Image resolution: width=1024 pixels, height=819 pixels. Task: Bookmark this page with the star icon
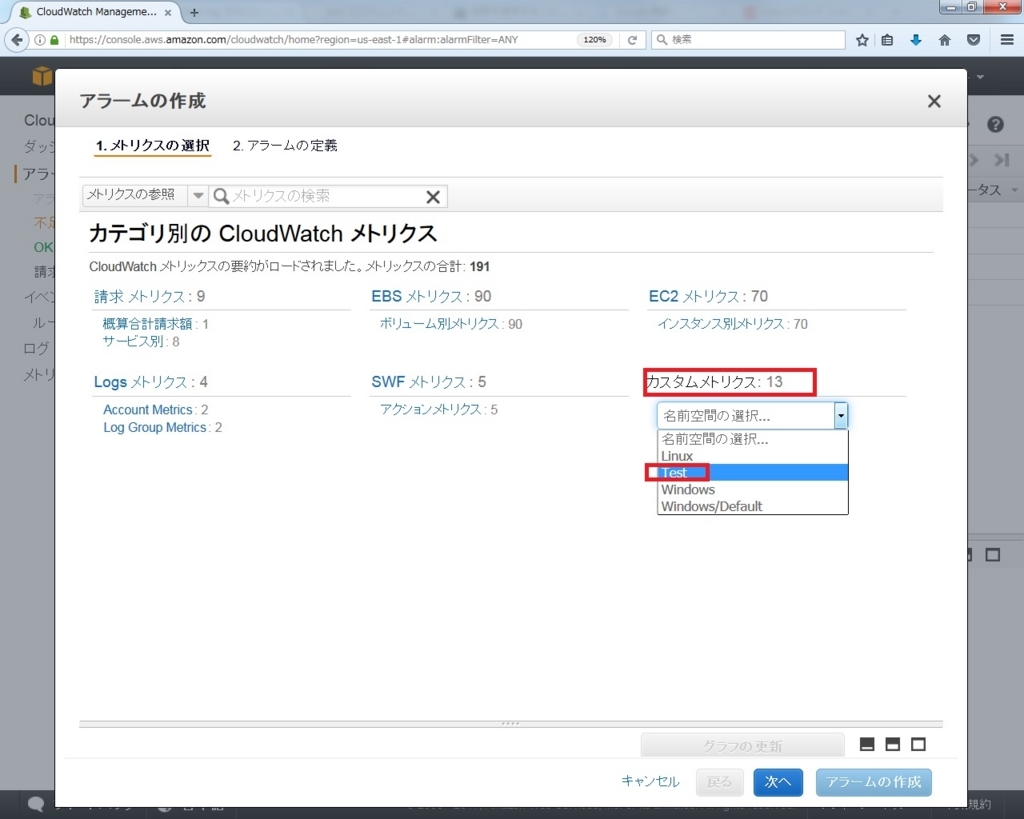click(x=862, y=40)
